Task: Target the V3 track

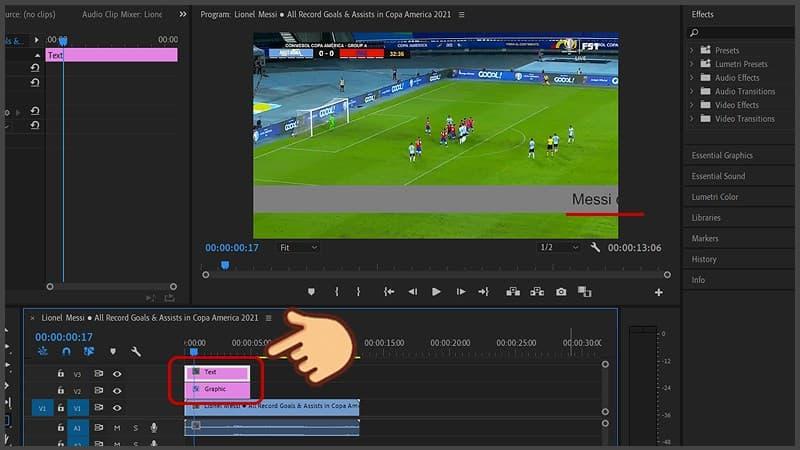Action: [77, 374]
